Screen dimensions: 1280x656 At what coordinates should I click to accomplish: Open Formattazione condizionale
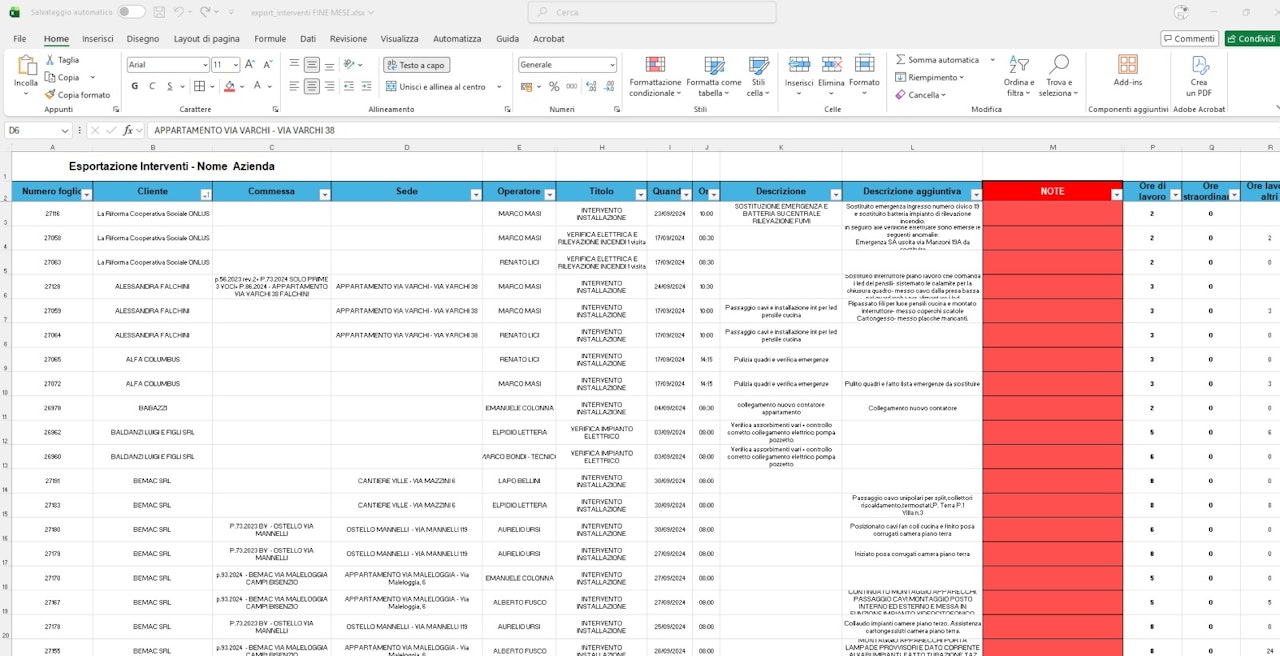655,76
